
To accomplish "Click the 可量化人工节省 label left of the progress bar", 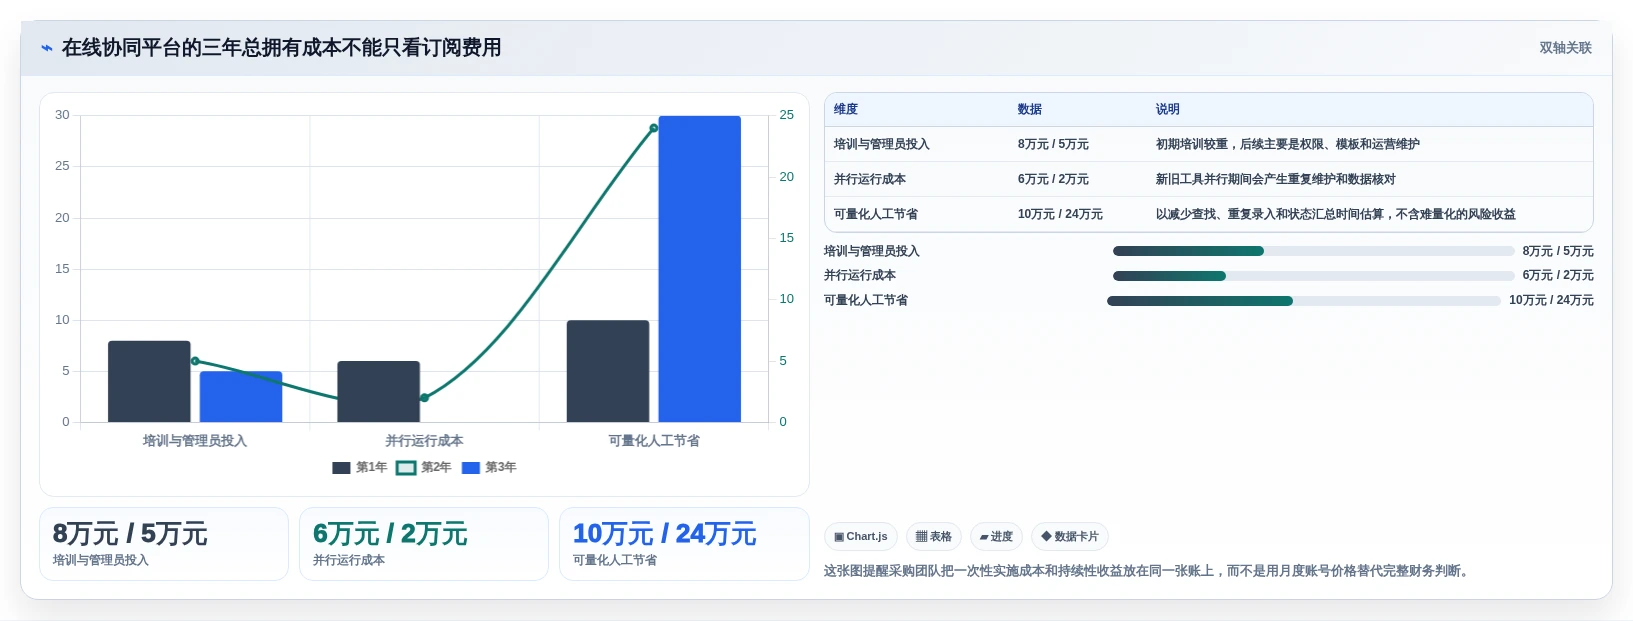I will point(866,300).
